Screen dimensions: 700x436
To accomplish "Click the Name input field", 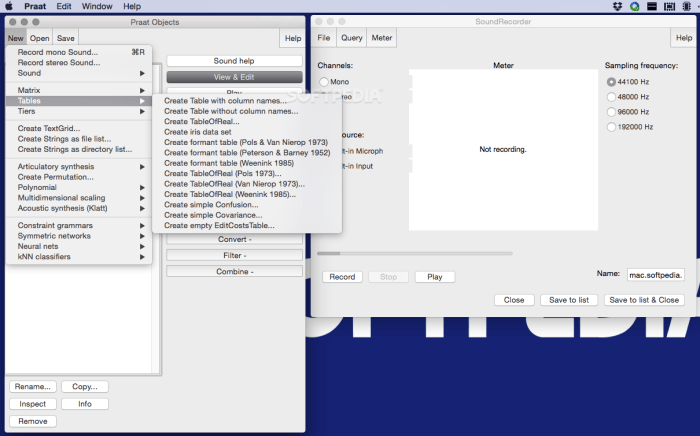I will point(655,275).
